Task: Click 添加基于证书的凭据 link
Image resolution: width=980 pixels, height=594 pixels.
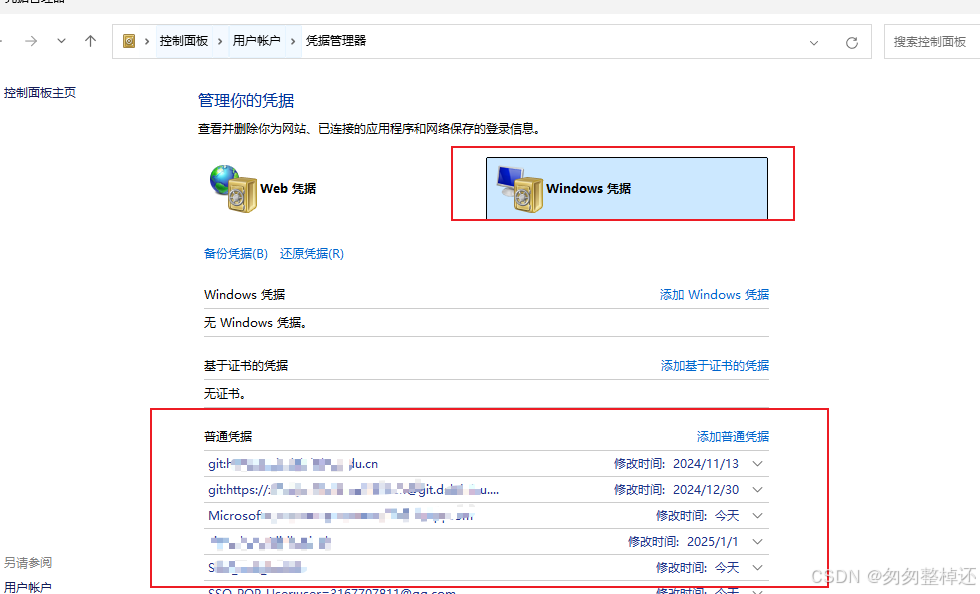Action: click(715, 365)
